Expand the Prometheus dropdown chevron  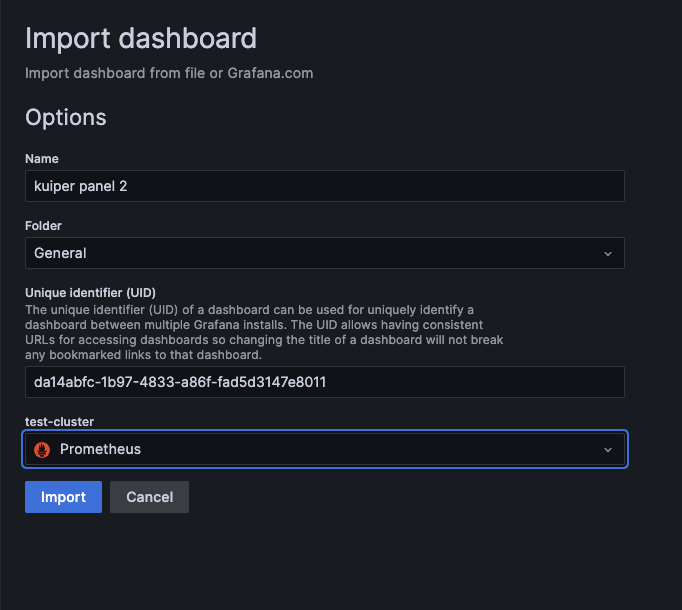608,449
